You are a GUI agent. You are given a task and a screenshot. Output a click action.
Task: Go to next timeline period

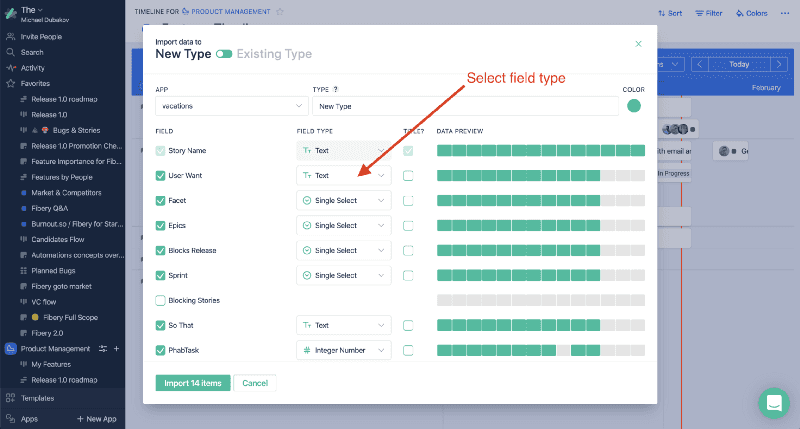pos(779,64)
